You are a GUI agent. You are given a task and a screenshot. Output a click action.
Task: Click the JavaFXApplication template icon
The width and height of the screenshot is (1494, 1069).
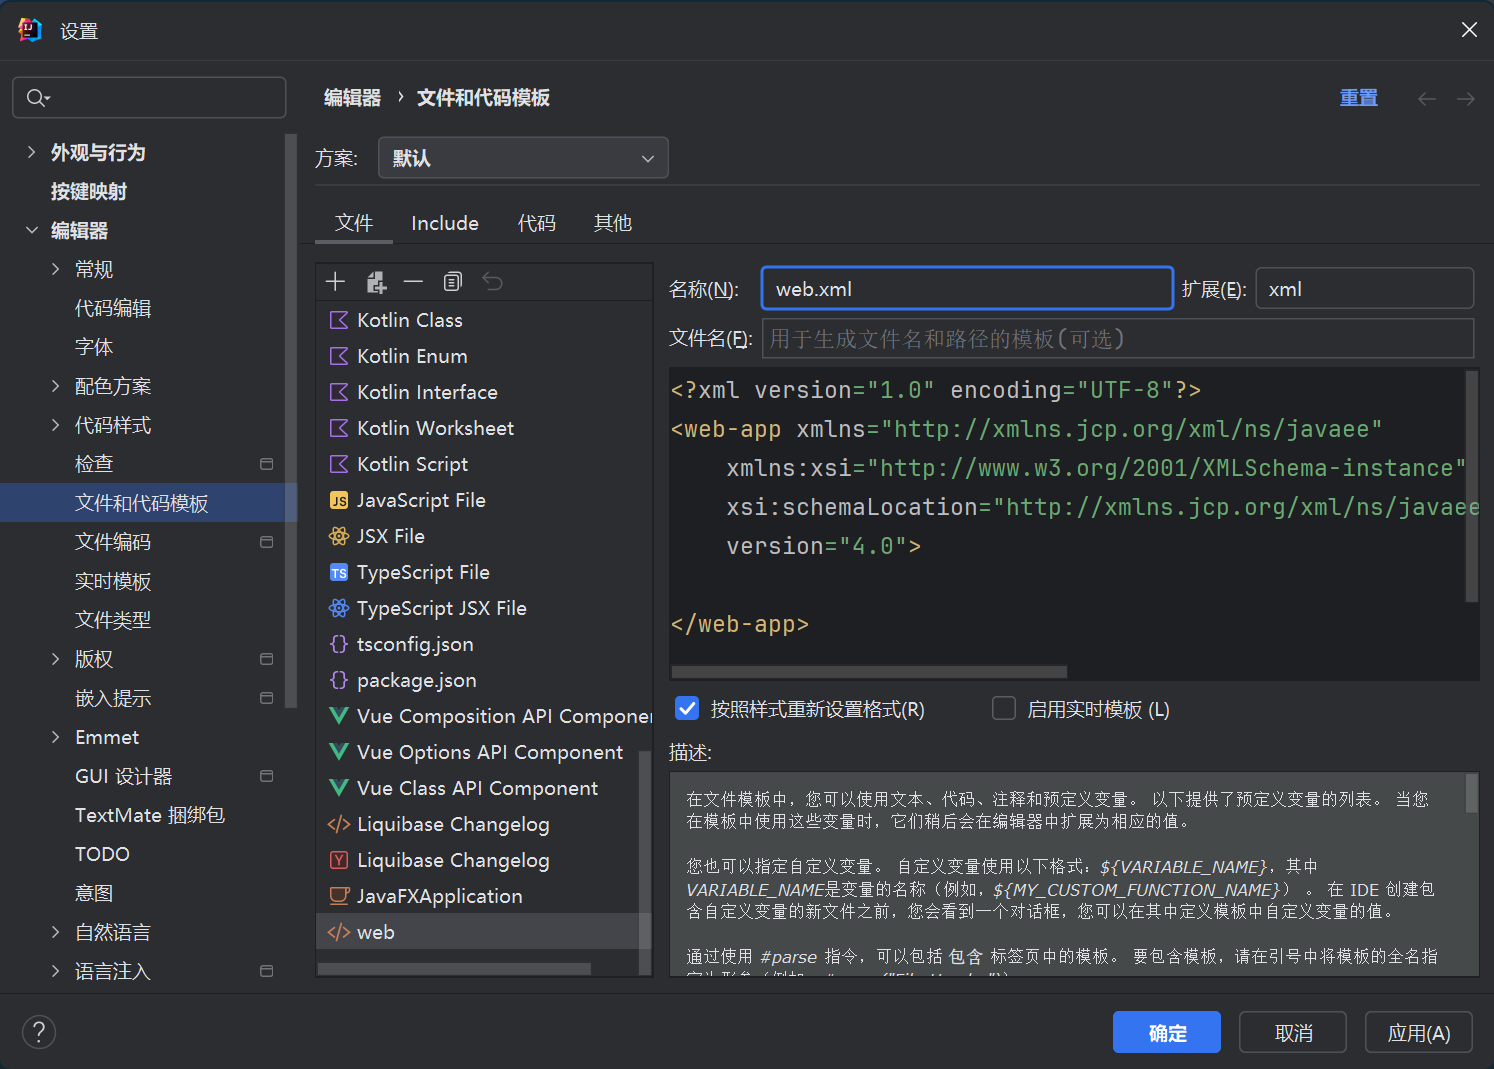tap(339, 896)
